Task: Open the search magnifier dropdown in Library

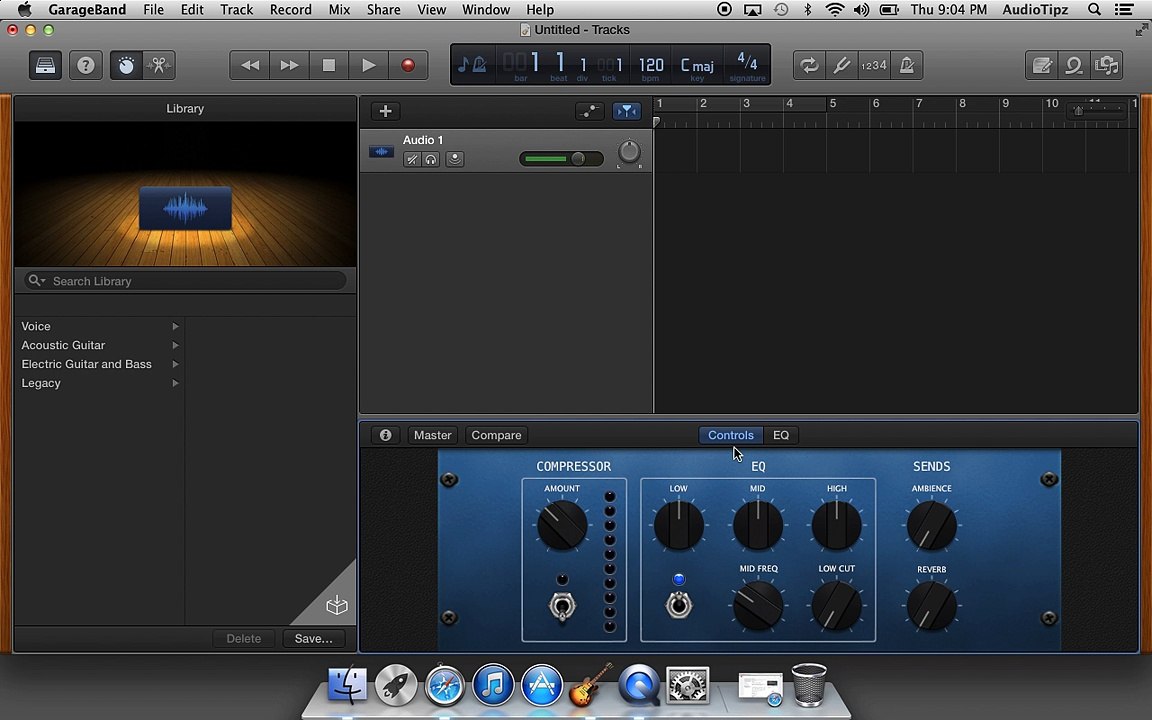Action: coord(36,281)
